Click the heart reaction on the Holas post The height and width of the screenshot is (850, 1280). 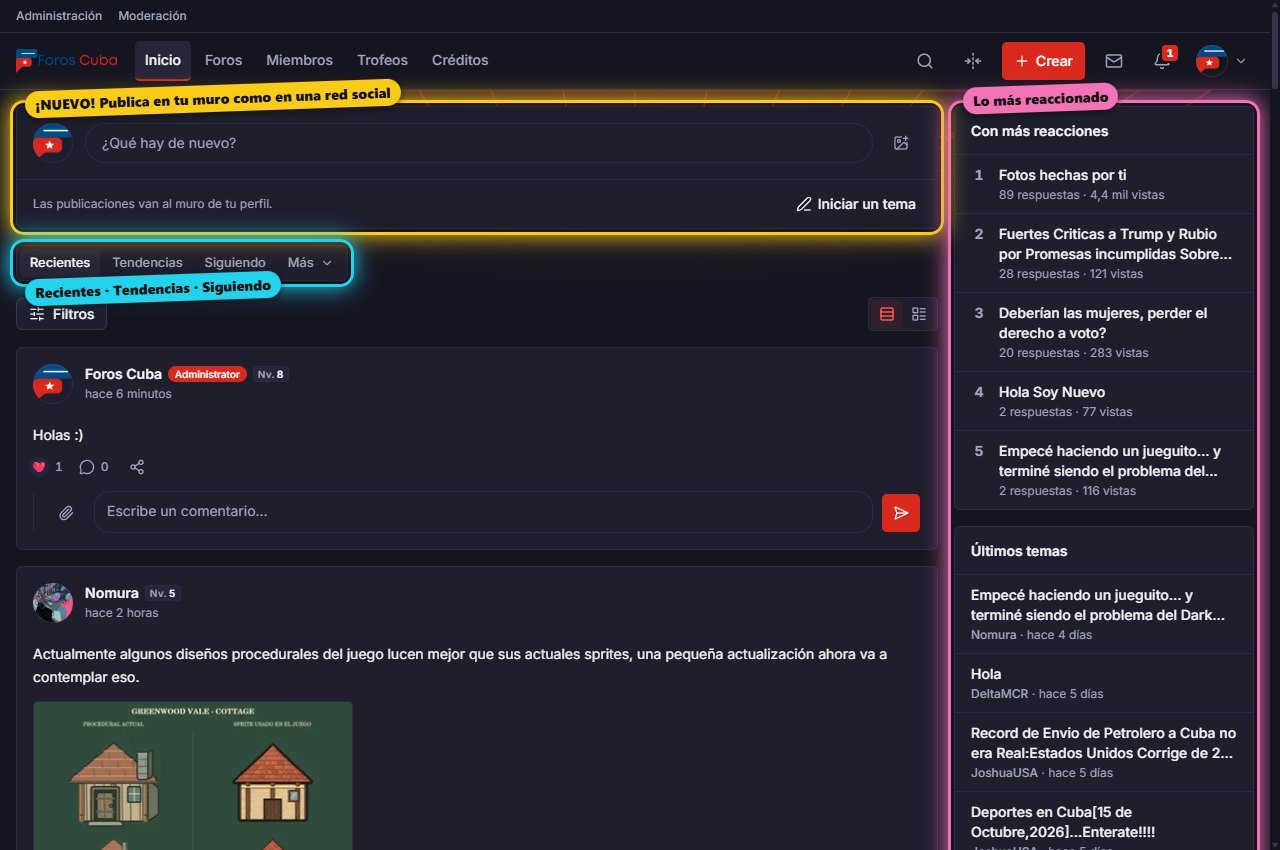click(x=40, y=467)
